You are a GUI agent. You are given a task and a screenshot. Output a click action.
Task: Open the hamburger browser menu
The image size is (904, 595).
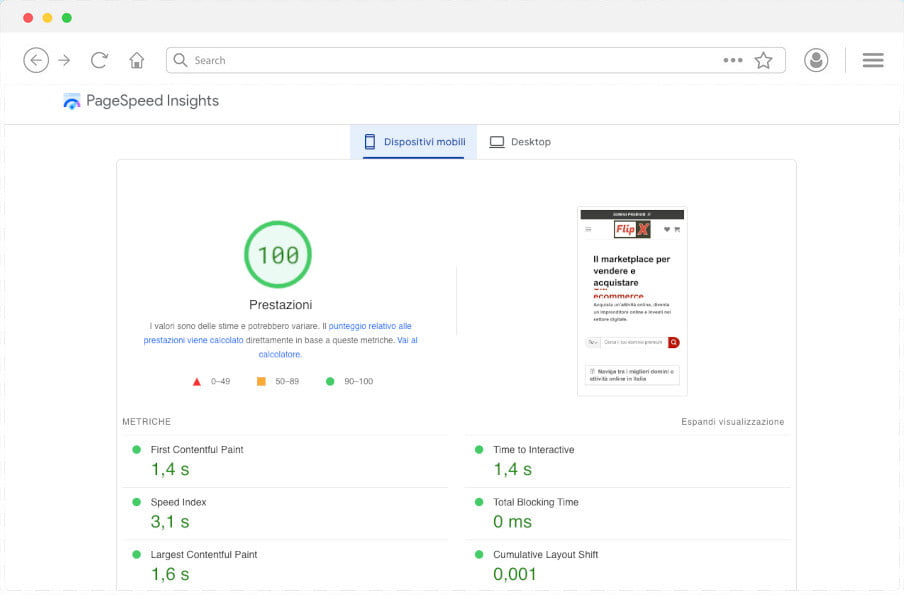[873, 60]
